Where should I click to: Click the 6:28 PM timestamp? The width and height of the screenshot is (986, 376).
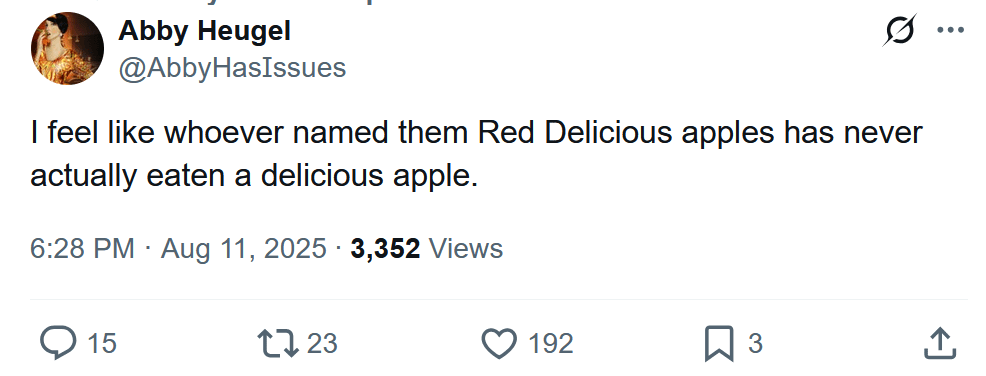[82, 248]
